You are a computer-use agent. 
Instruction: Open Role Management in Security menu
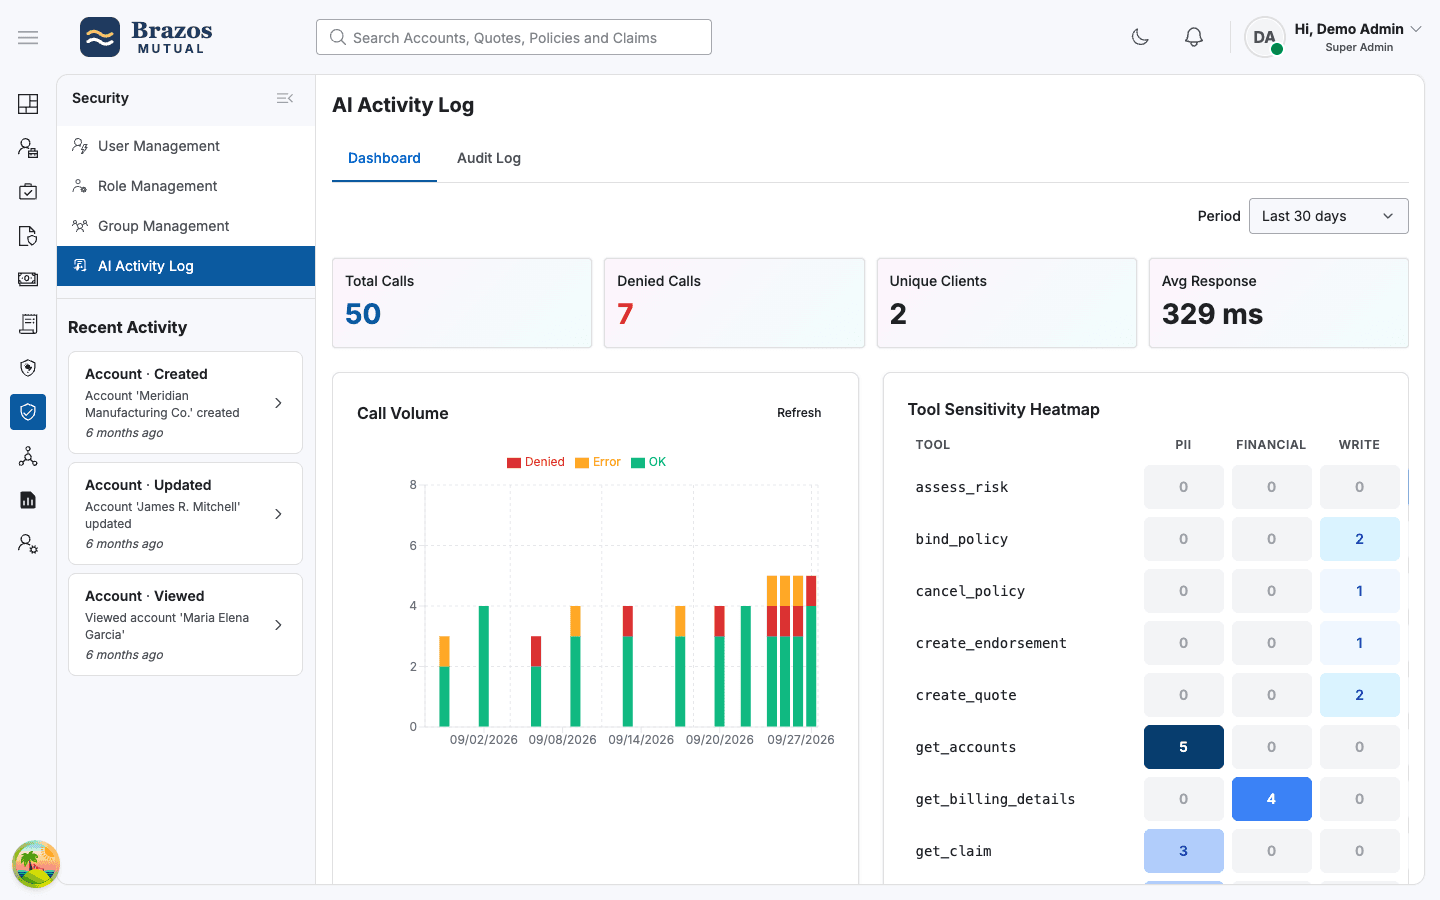click(x=186, y=186)
